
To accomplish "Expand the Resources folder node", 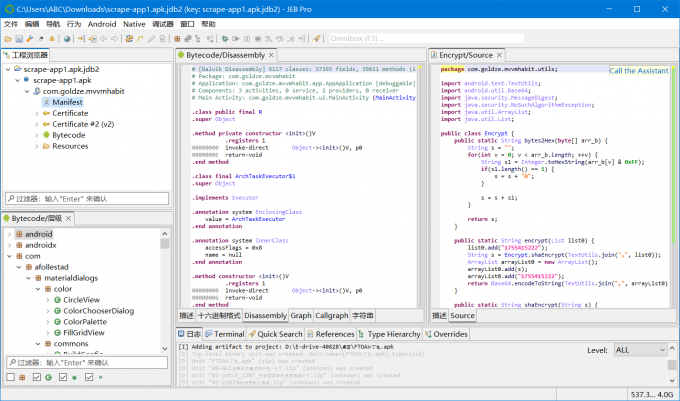I will pos(36,145).
